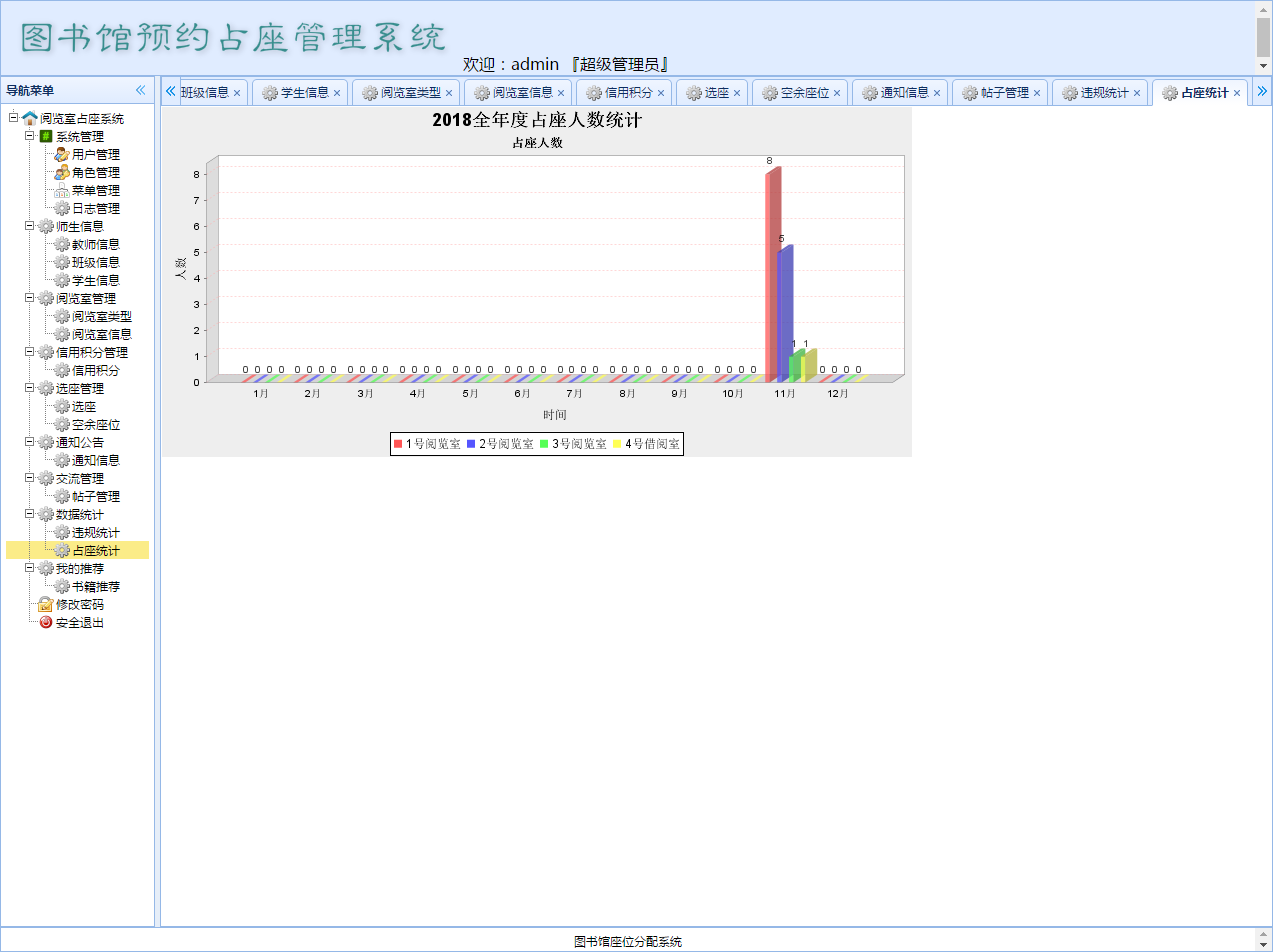Collapse the 数据统计 tree node
Image resolution: width=1273 pixels, height=952 pixels.
tap(29, 514)
